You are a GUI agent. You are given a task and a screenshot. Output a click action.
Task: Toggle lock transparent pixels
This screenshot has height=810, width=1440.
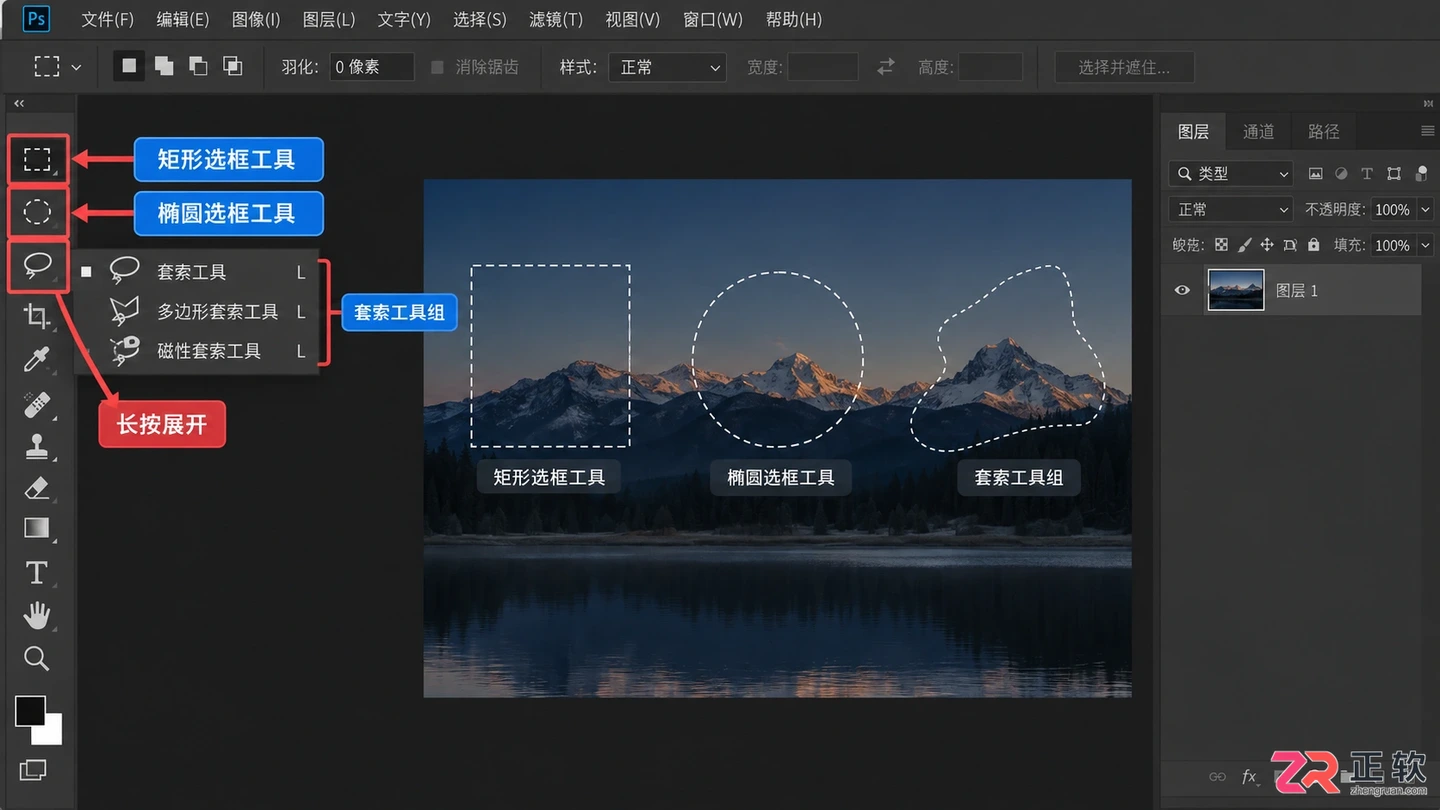[x=1221, y=245]
